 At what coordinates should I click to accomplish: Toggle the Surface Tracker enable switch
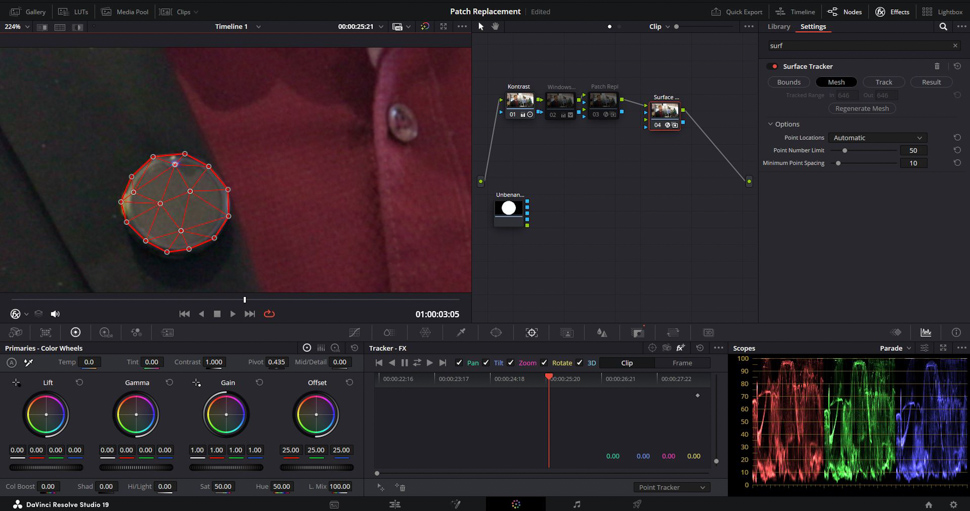tap(774, 66)
